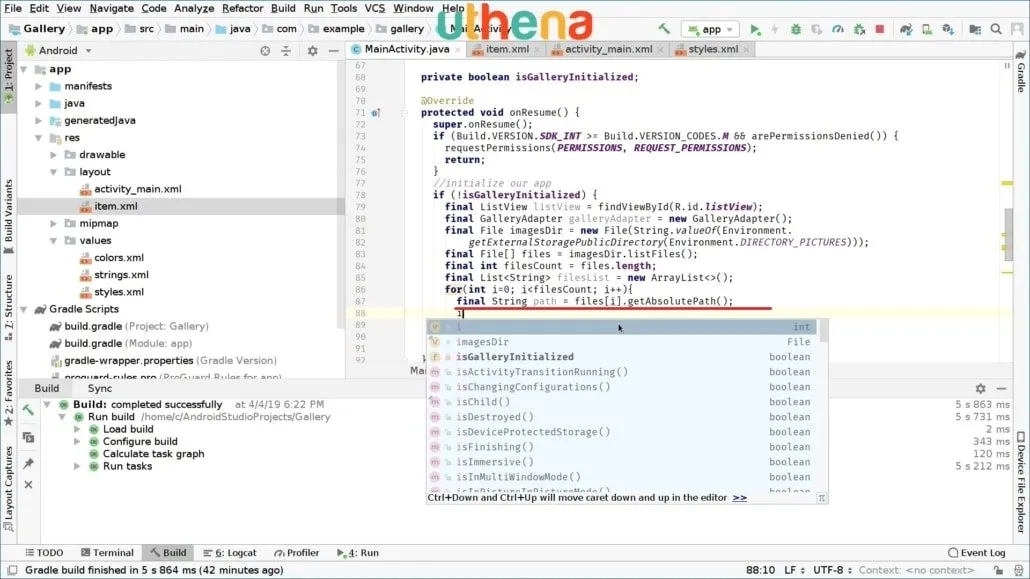This screenshot has height=579, width=1030.
Task: Open the SDK Manager cube icon
Action: click(948, 29)
